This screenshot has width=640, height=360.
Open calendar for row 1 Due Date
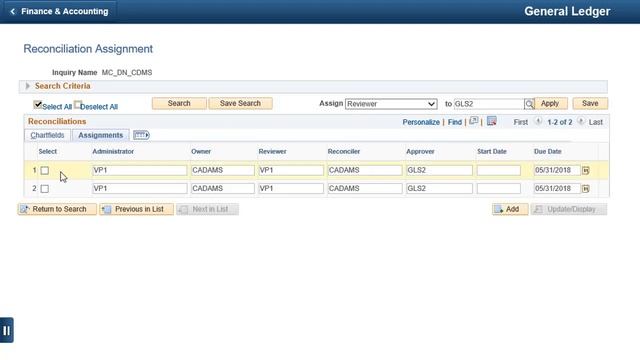tap(586, 171)
